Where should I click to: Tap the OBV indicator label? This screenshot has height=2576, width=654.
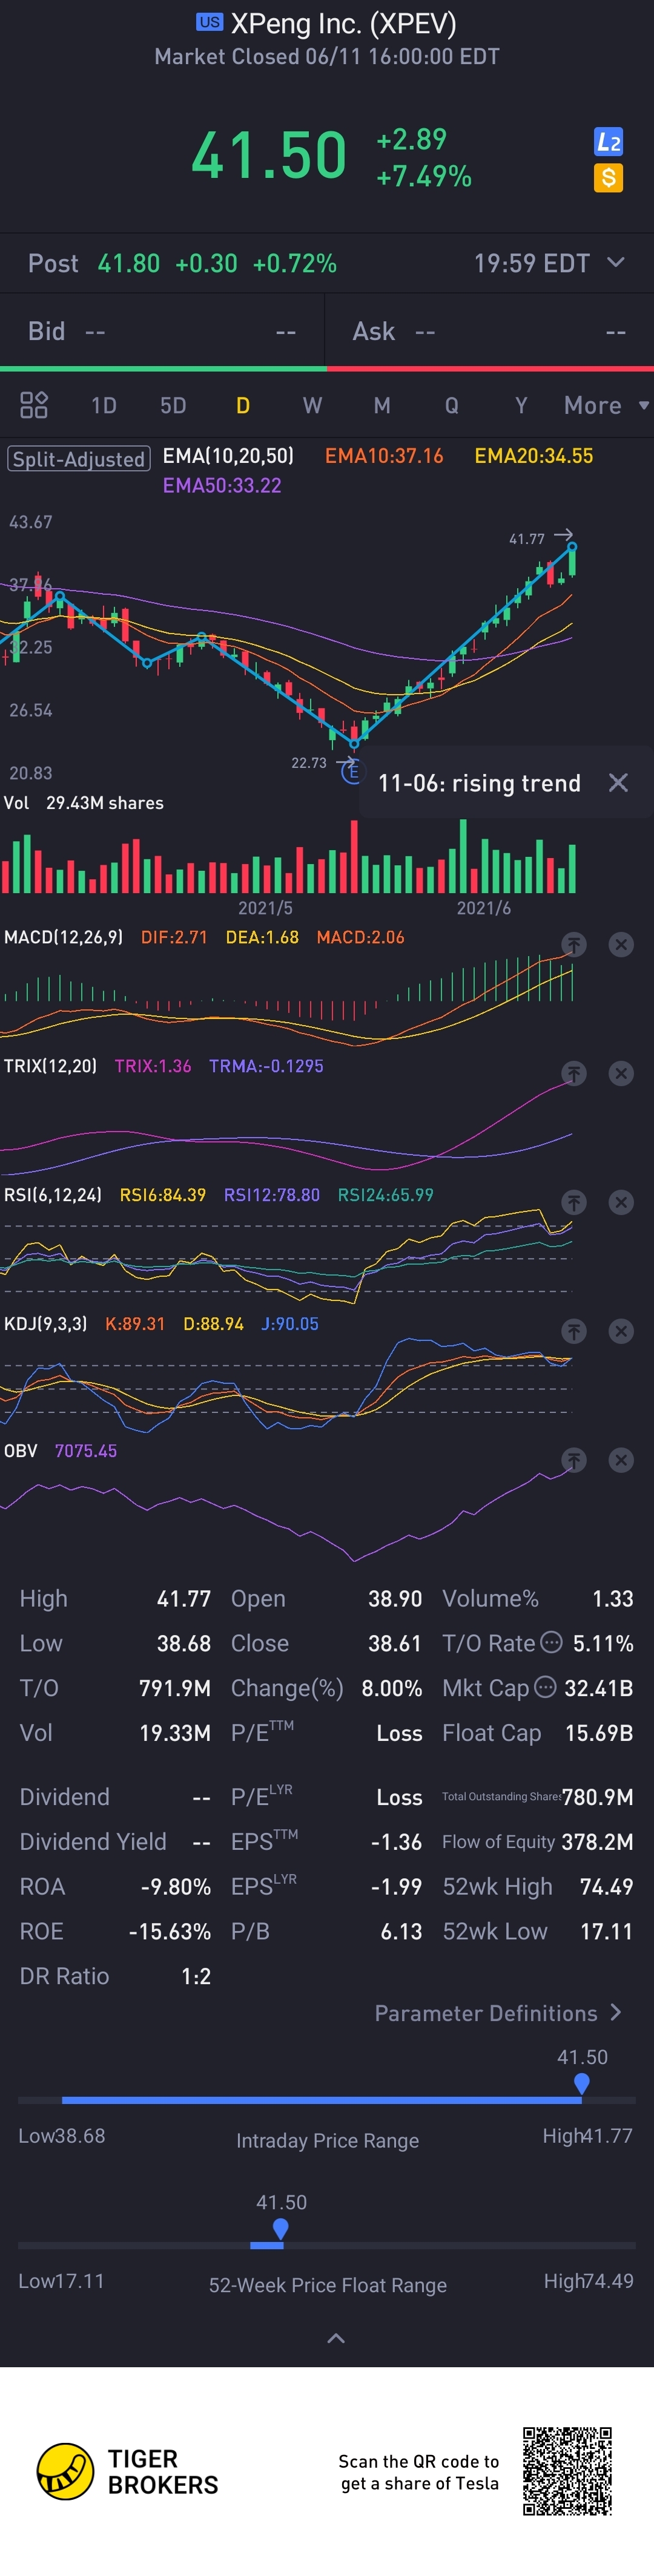coord(20,1451)
